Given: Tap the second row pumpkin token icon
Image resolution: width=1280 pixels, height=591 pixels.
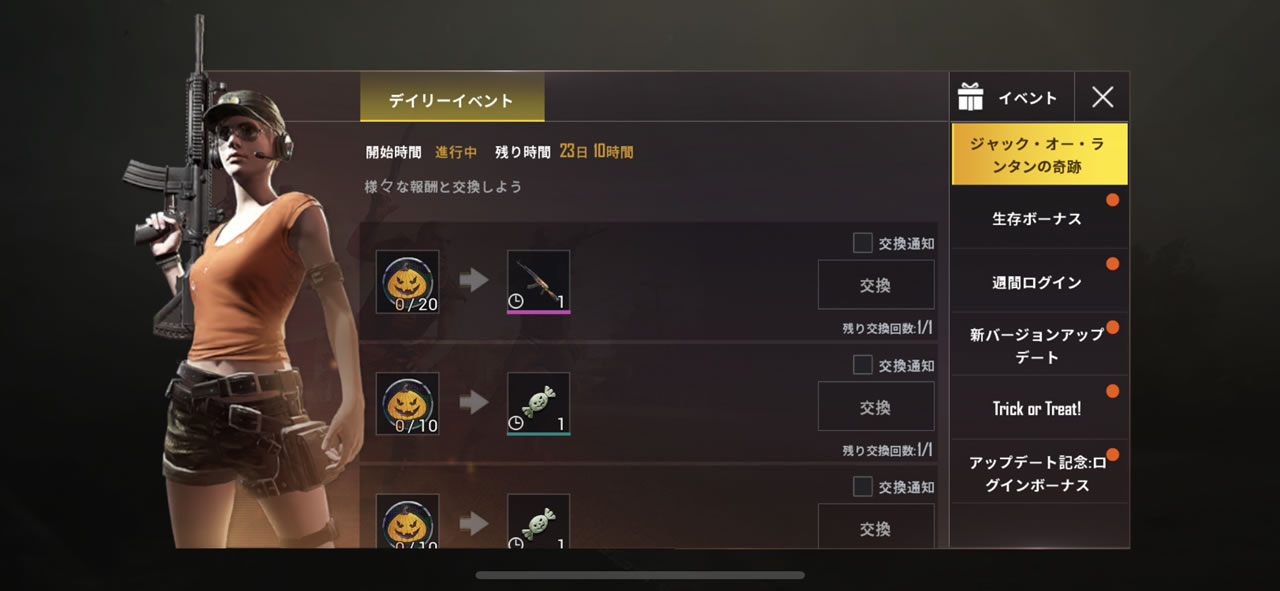Looking at the screenshot, I should point(407,404).
